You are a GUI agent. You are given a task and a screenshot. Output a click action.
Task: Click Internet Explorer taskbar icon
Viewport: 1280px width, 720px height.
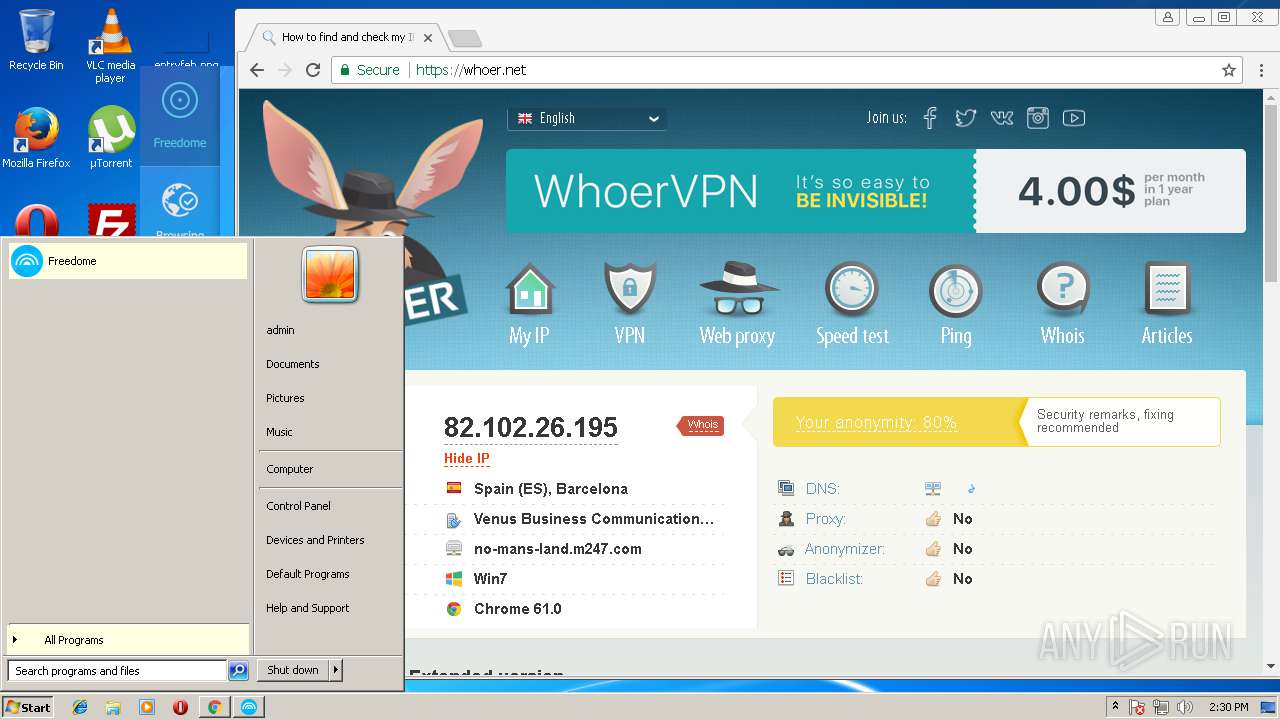click(x=80, y=707)
